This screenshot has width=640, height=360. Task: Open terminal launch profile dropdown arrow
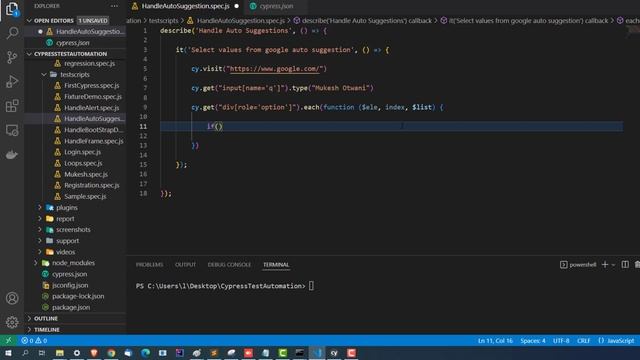click(x=613, y=265)
